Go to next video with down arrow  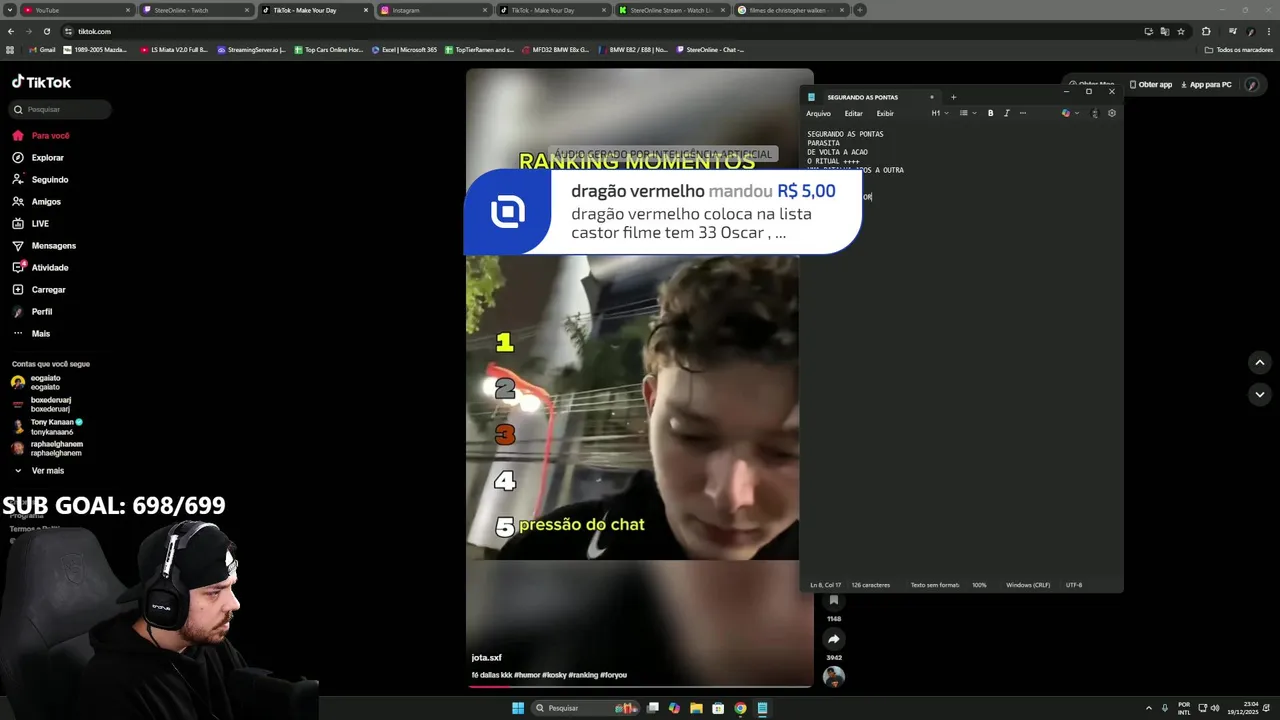click(x=1260, y=394)
